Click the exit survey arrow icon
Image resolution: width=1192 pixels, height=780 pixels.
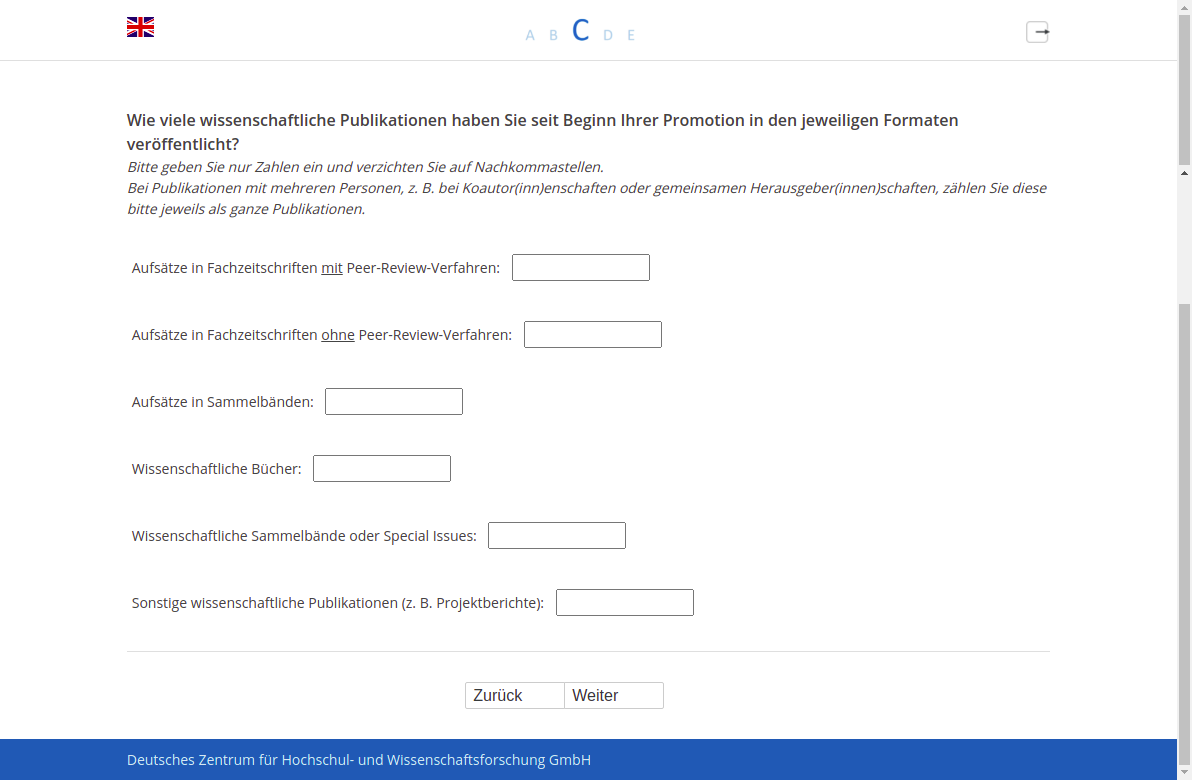click(x=1038, y=32)
